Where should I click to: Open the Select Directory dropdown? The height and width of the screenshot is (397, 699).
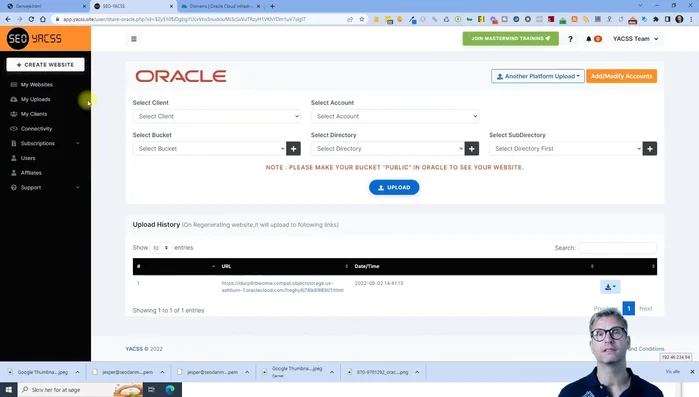coord(387,148)
